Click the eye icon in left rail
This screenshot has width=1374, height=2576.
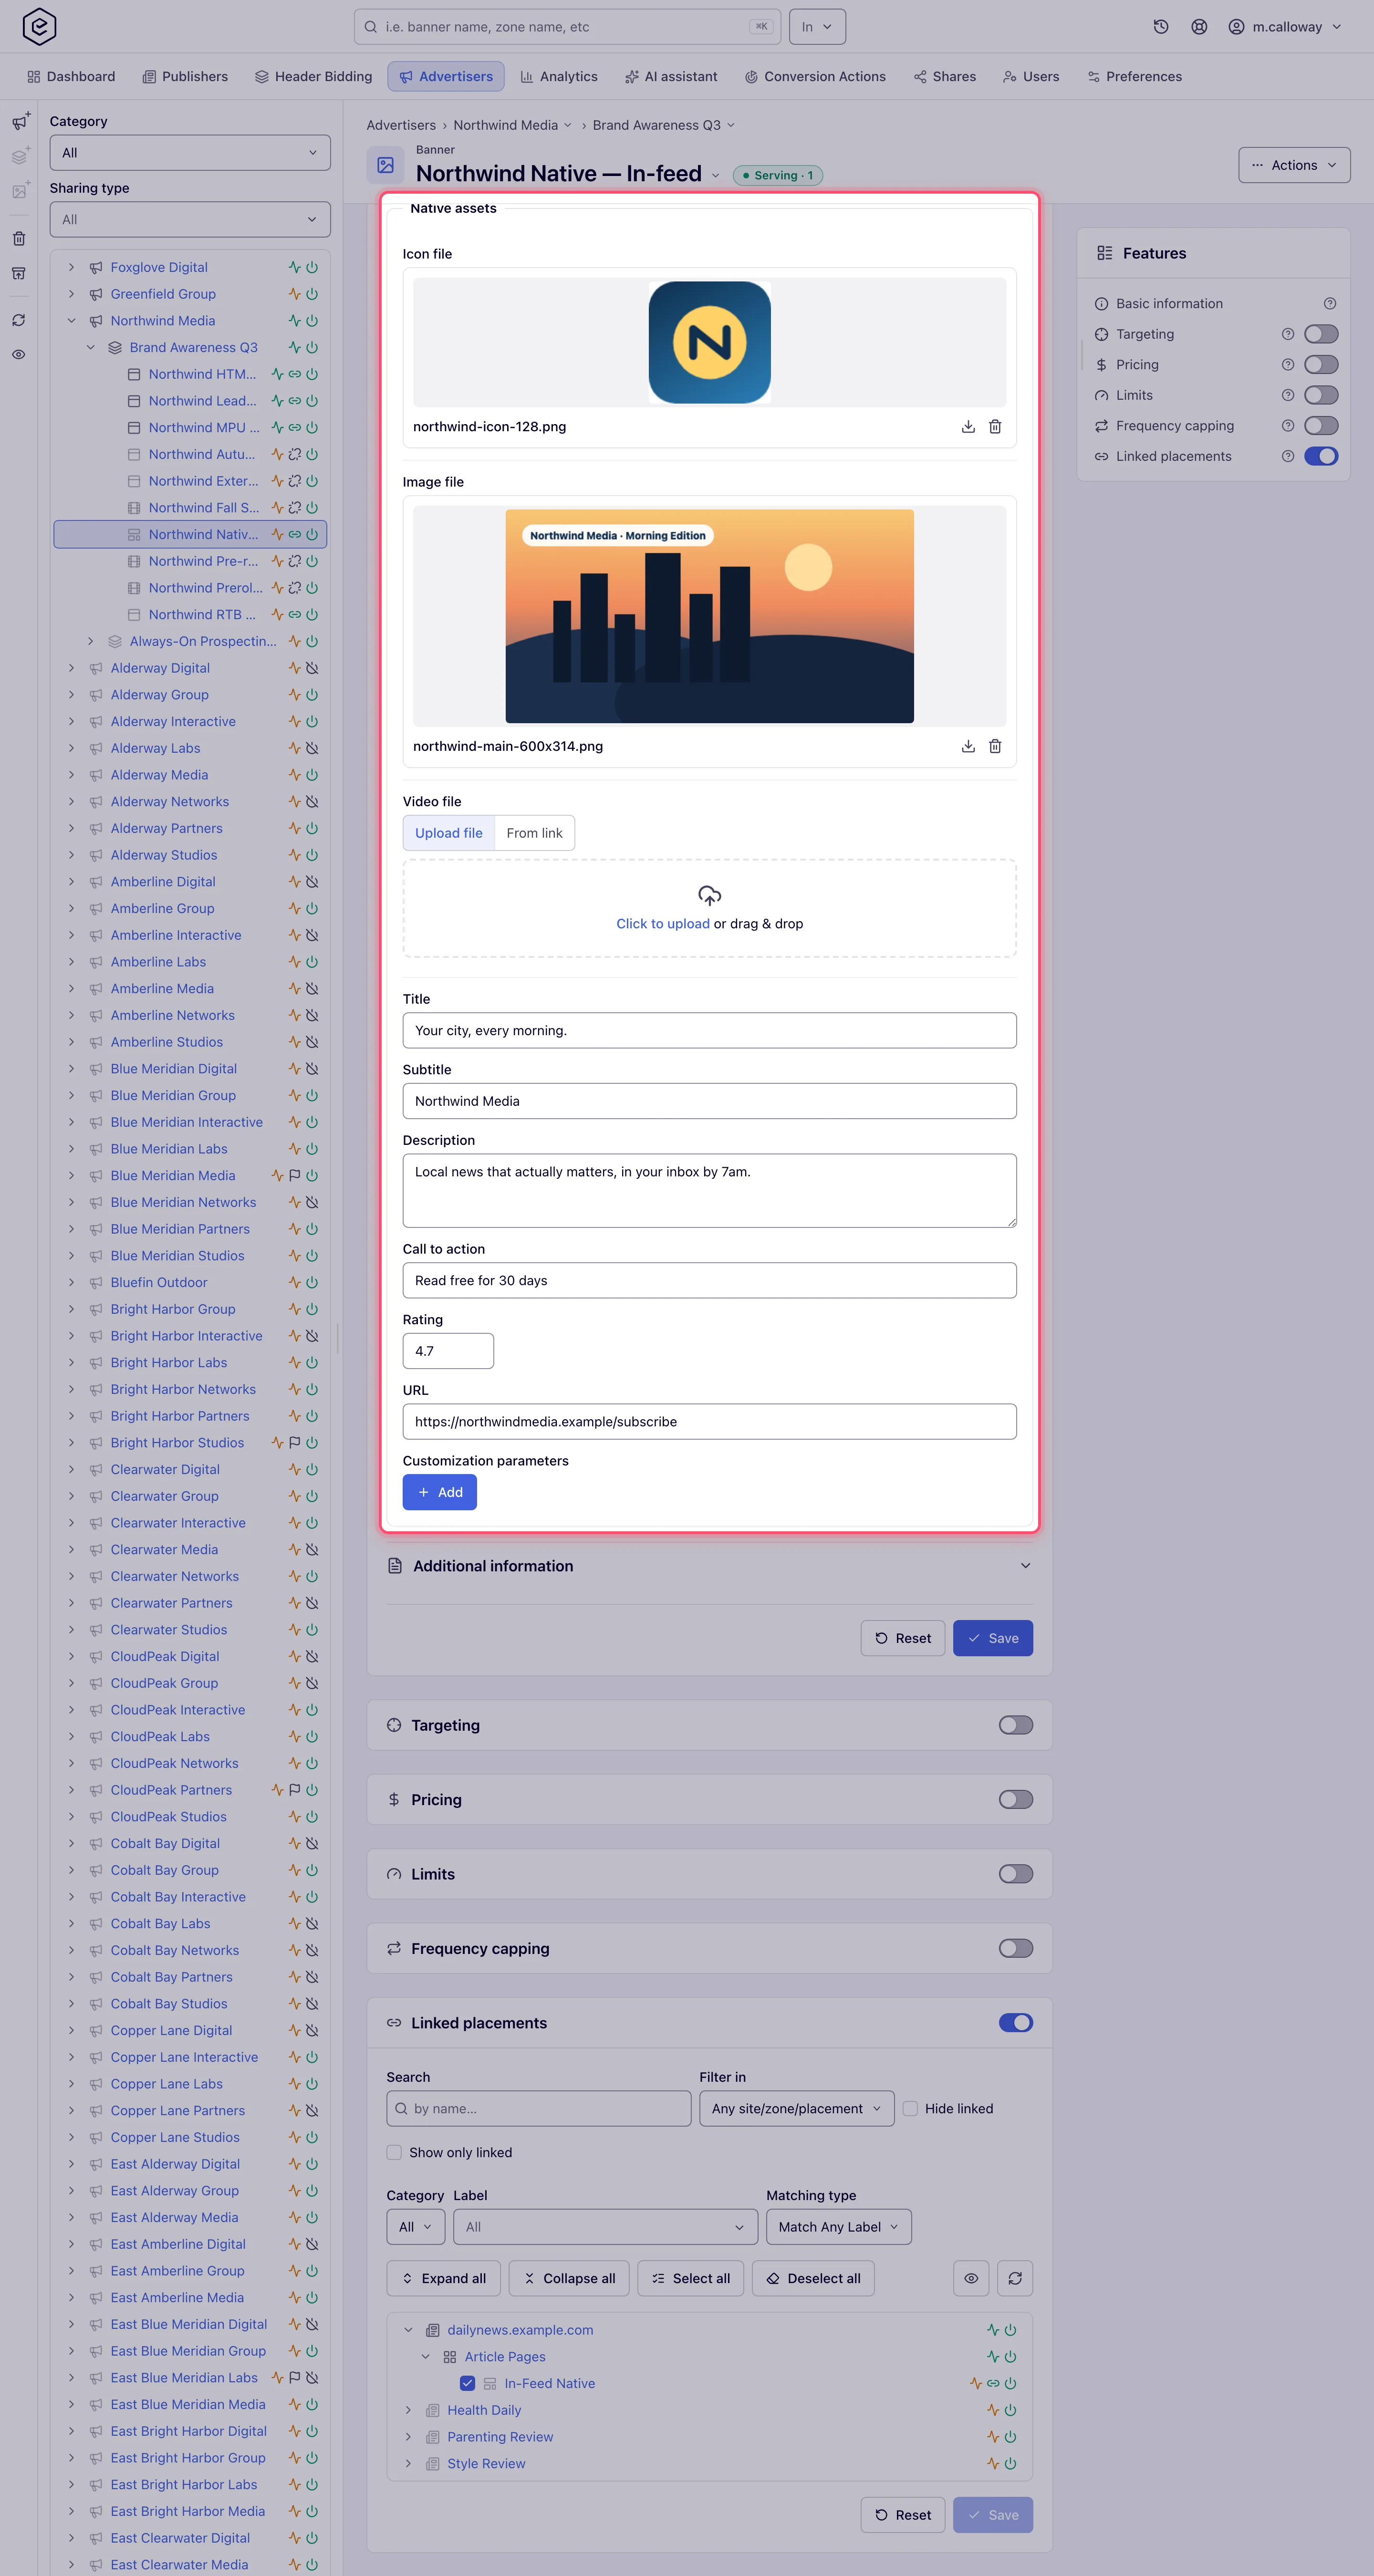coord(19,354)
